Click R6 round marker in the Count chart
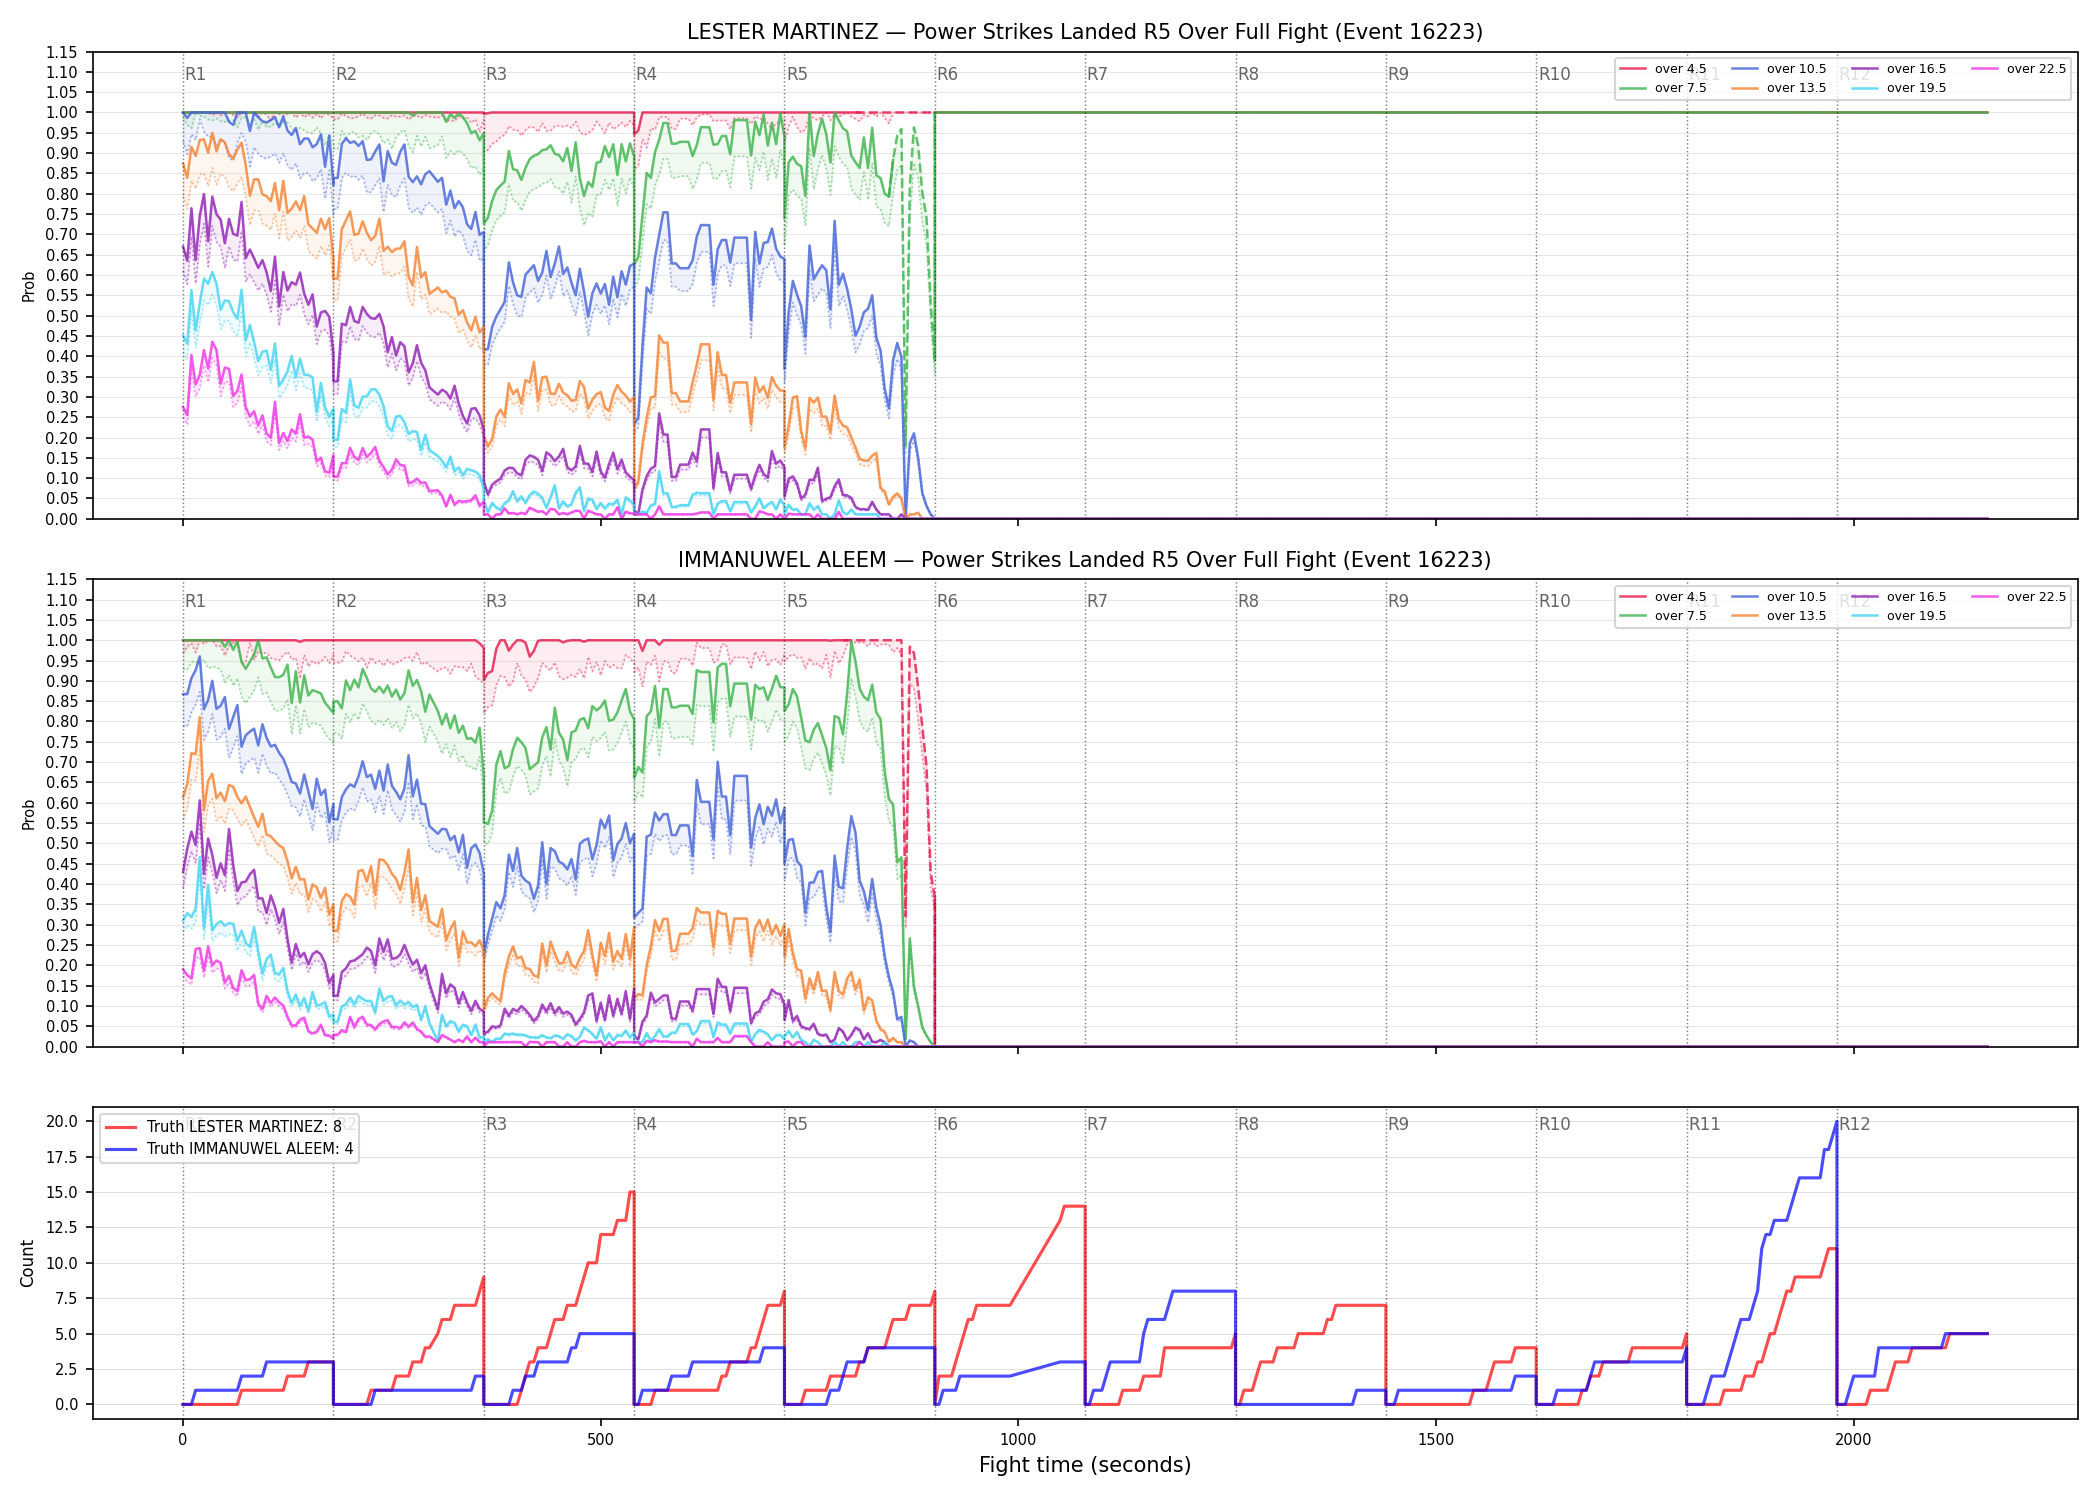The height and width of the screenshot is (1500, 2100). coord(947,1124)
